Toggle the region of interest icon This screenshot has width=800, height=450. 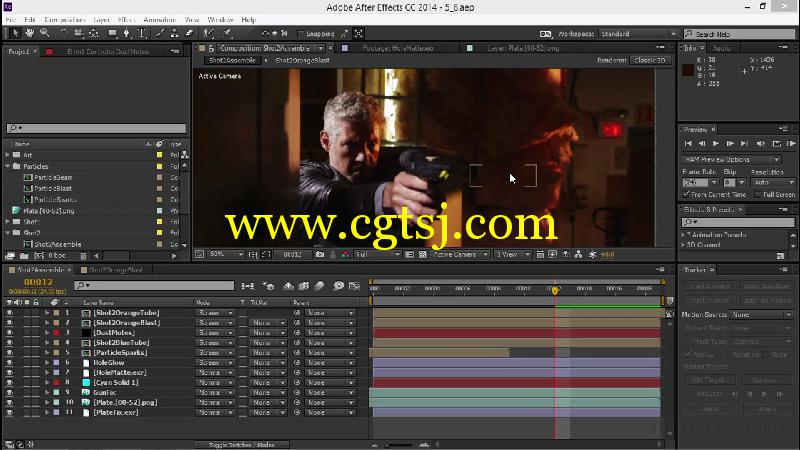click(x=409, y=254)
